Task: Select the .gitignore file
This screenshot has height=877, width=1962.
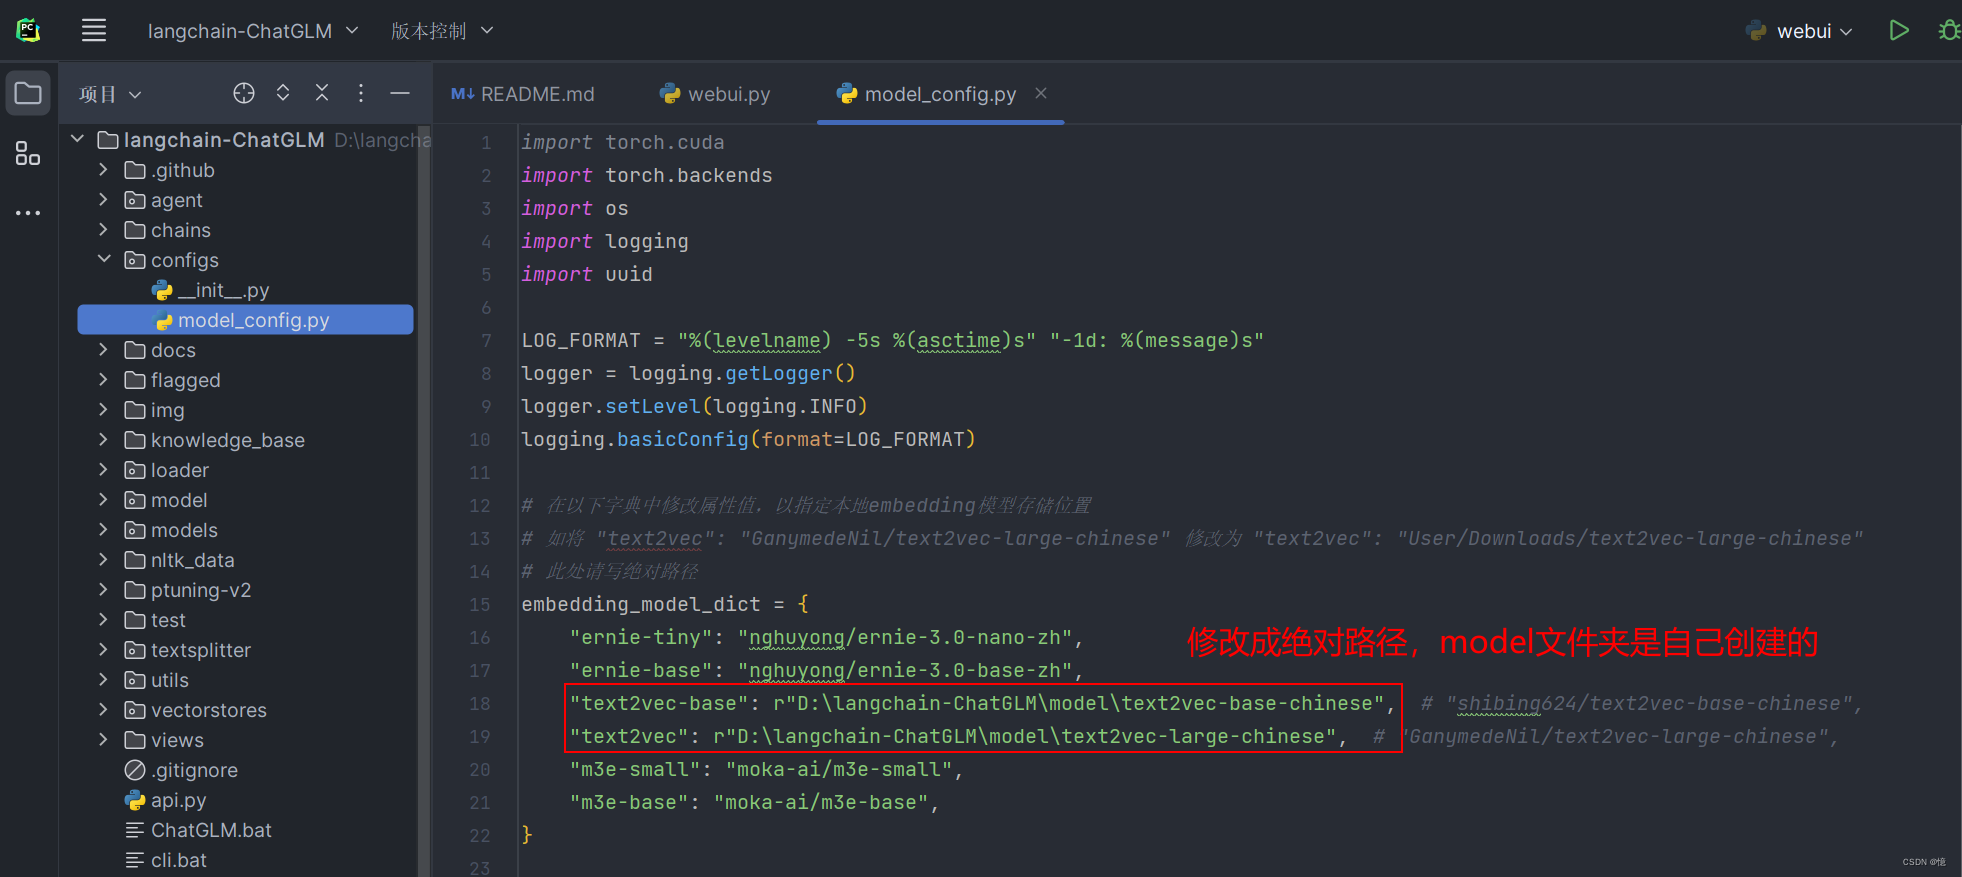Action: click(x=180, y=770)
